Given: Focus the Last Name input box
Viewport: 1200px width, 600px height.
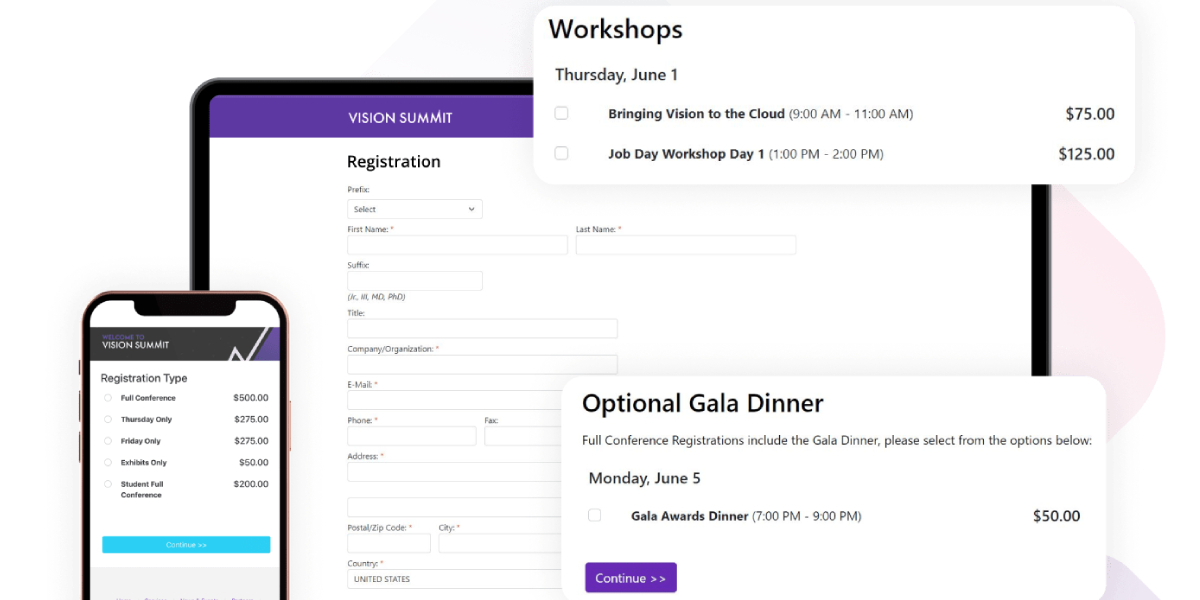Looking at the screenshot, I should [x=686, y=245].
